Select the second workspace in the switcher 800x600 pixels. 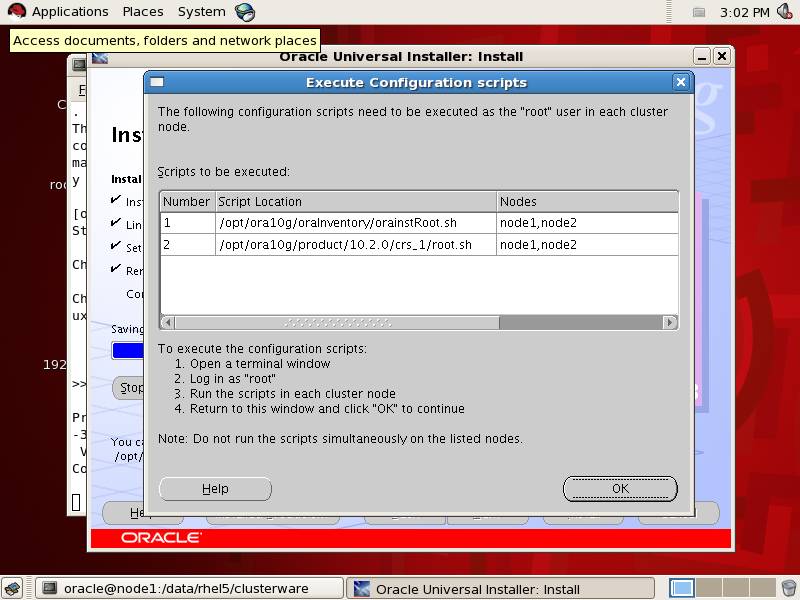709,588
